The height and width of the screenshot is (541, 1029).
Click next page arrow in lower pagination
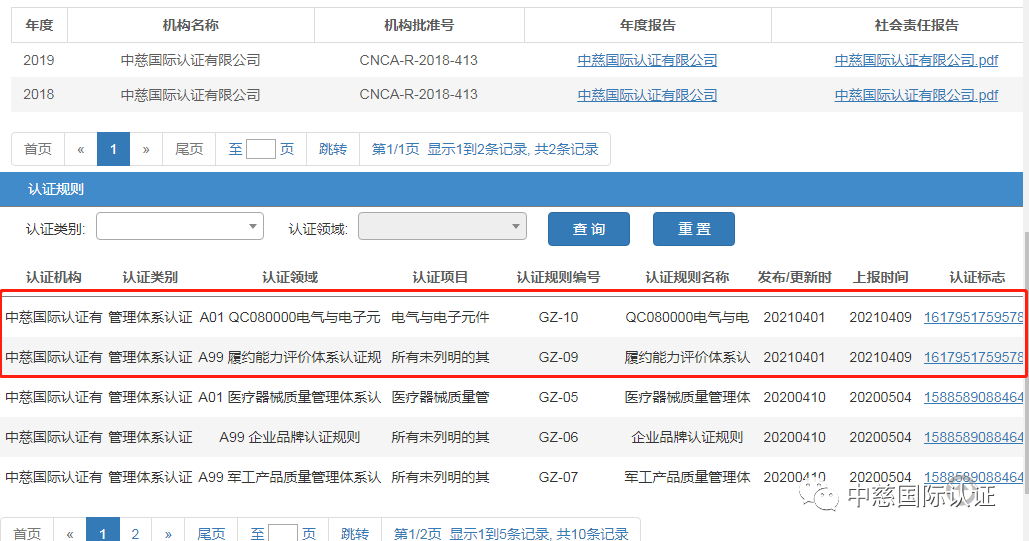[x=168, y=533]
